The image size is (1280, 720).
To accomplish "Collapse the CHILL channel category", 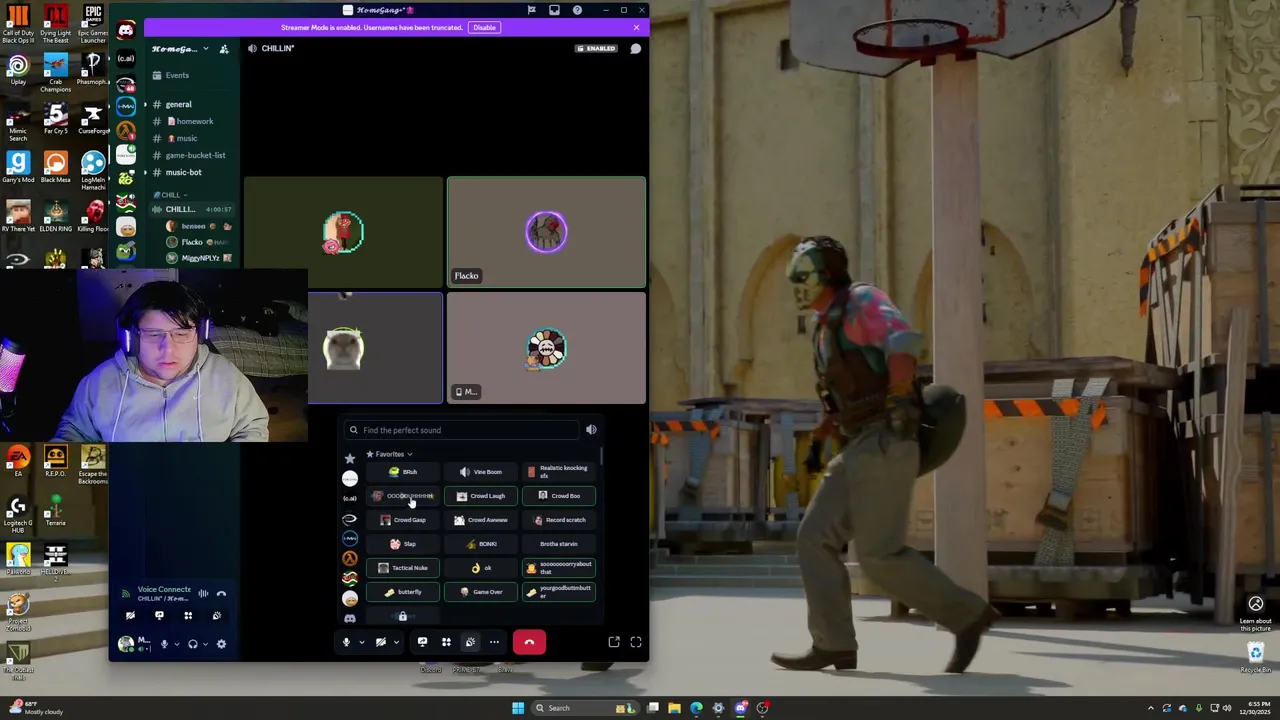I will 170,195.
